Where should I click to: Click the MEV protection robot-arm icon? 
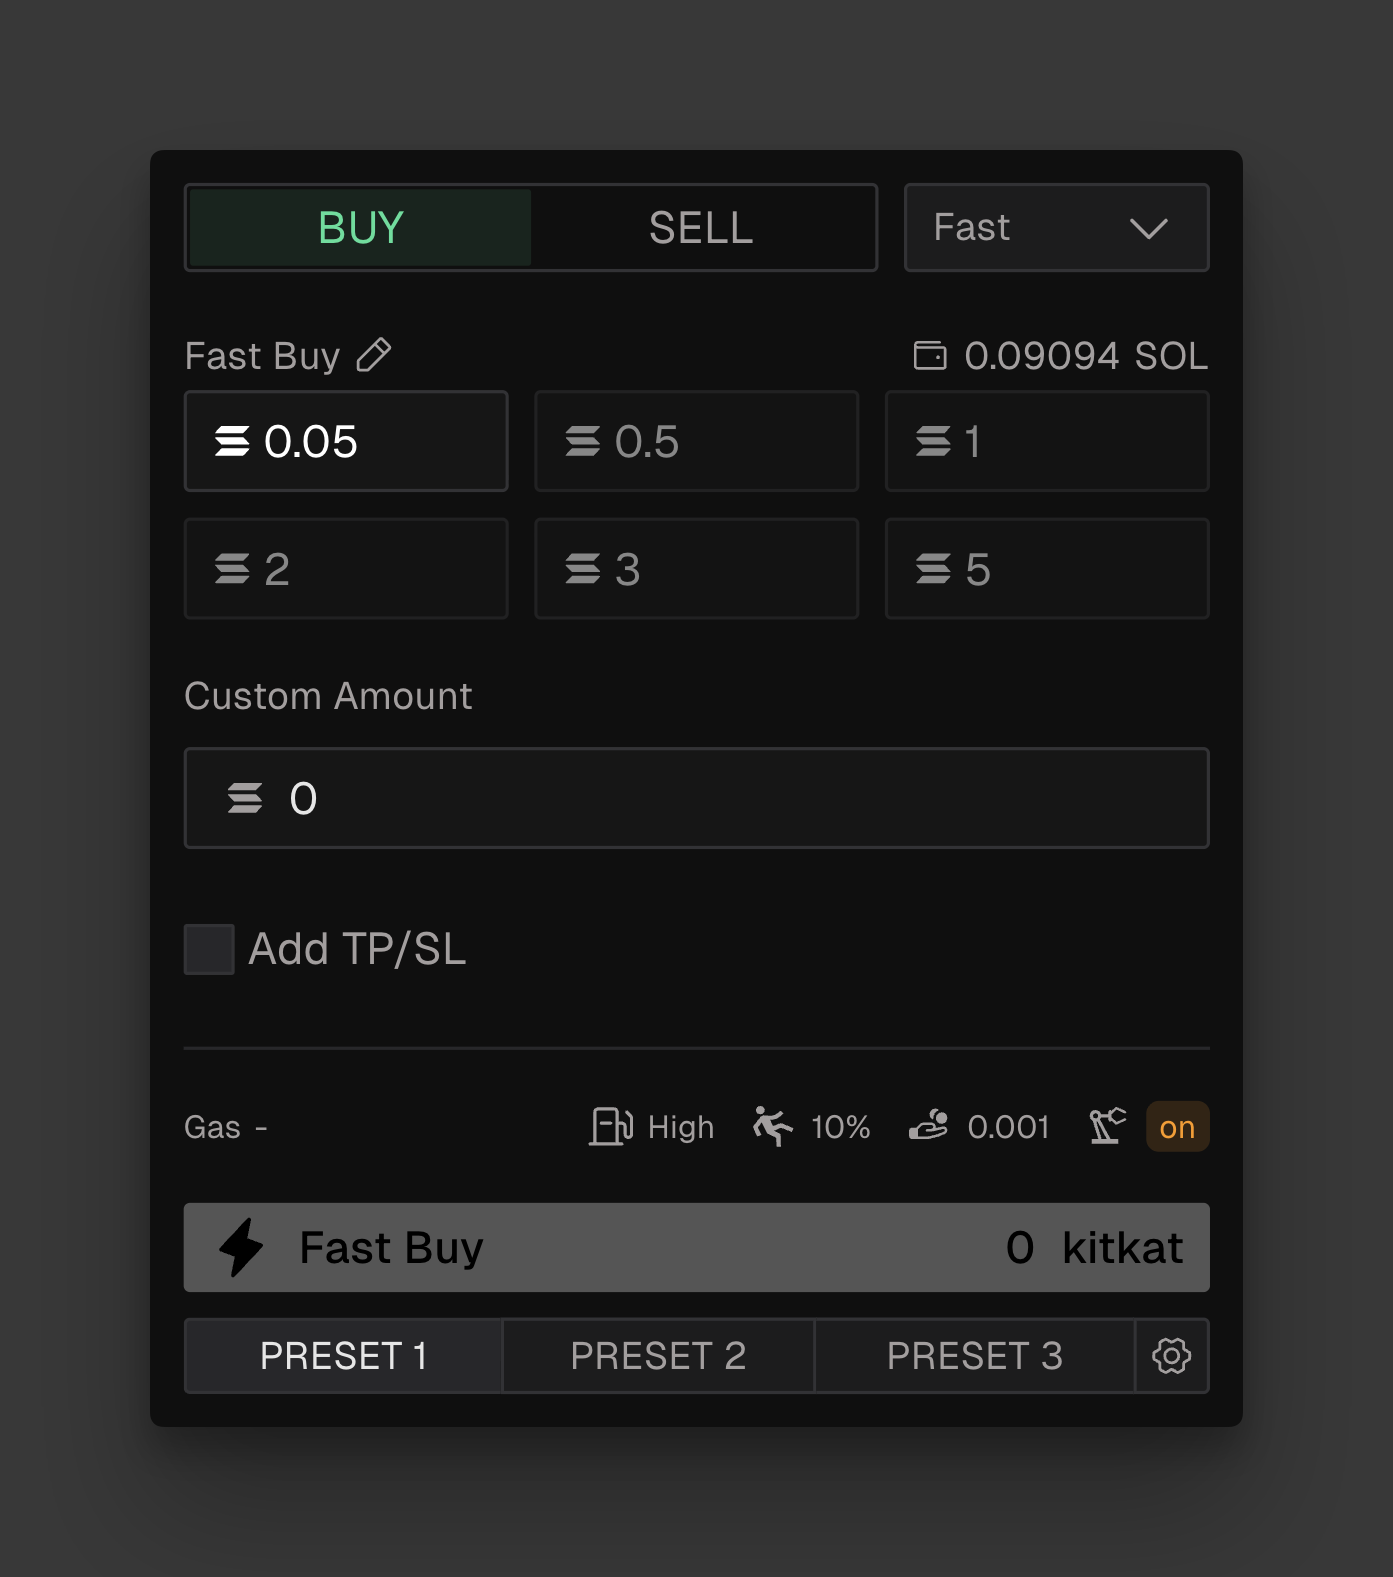coord(1107,1126)
